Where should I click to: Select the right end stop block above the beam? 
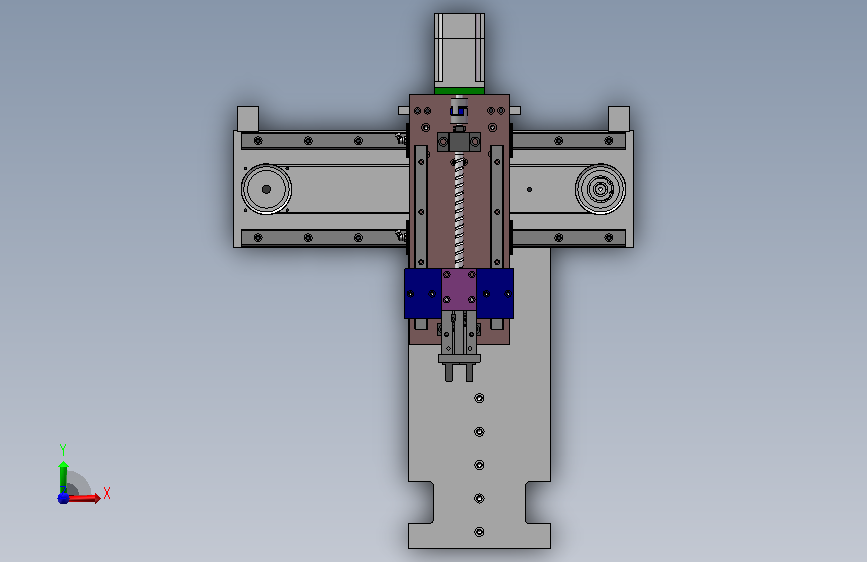click(619, 119)
